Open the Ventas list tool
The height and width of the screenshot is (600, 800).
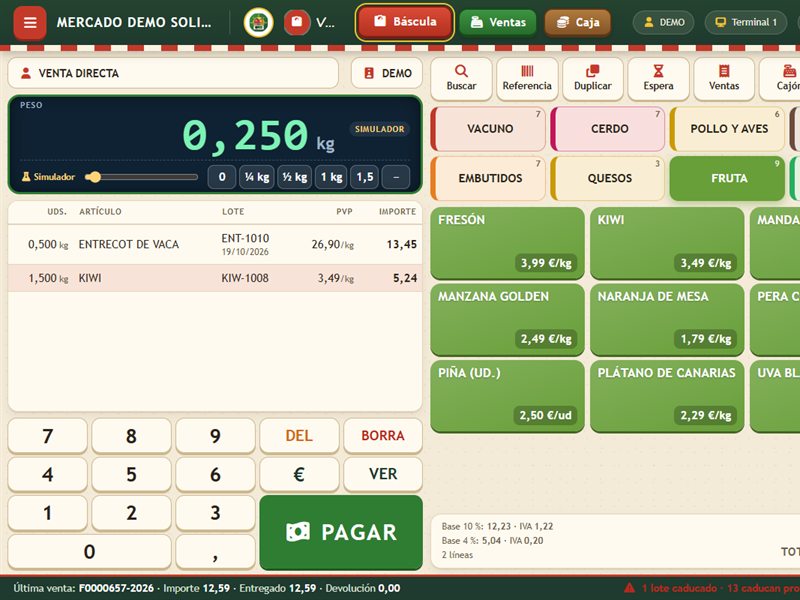[724, 79]
